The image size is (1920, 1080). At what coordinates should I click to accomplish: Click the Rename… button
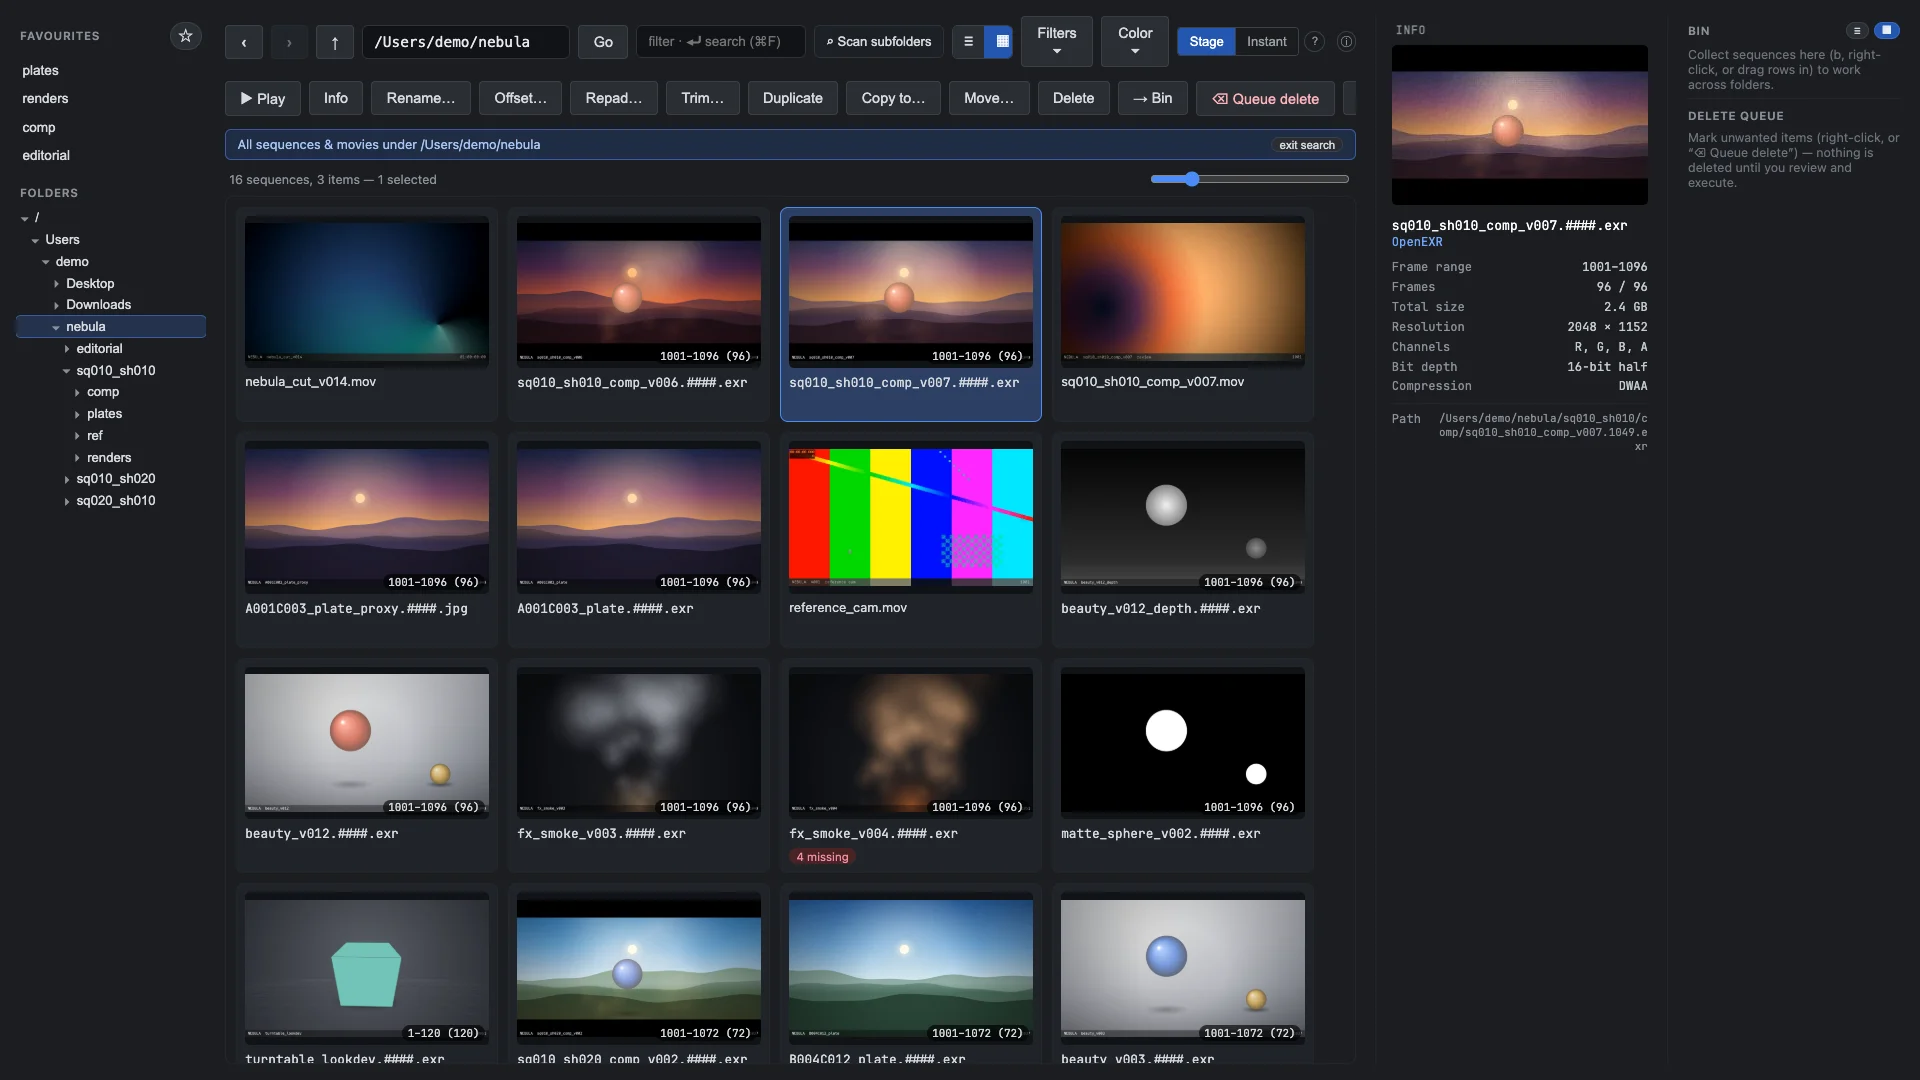tap(420, 98)
